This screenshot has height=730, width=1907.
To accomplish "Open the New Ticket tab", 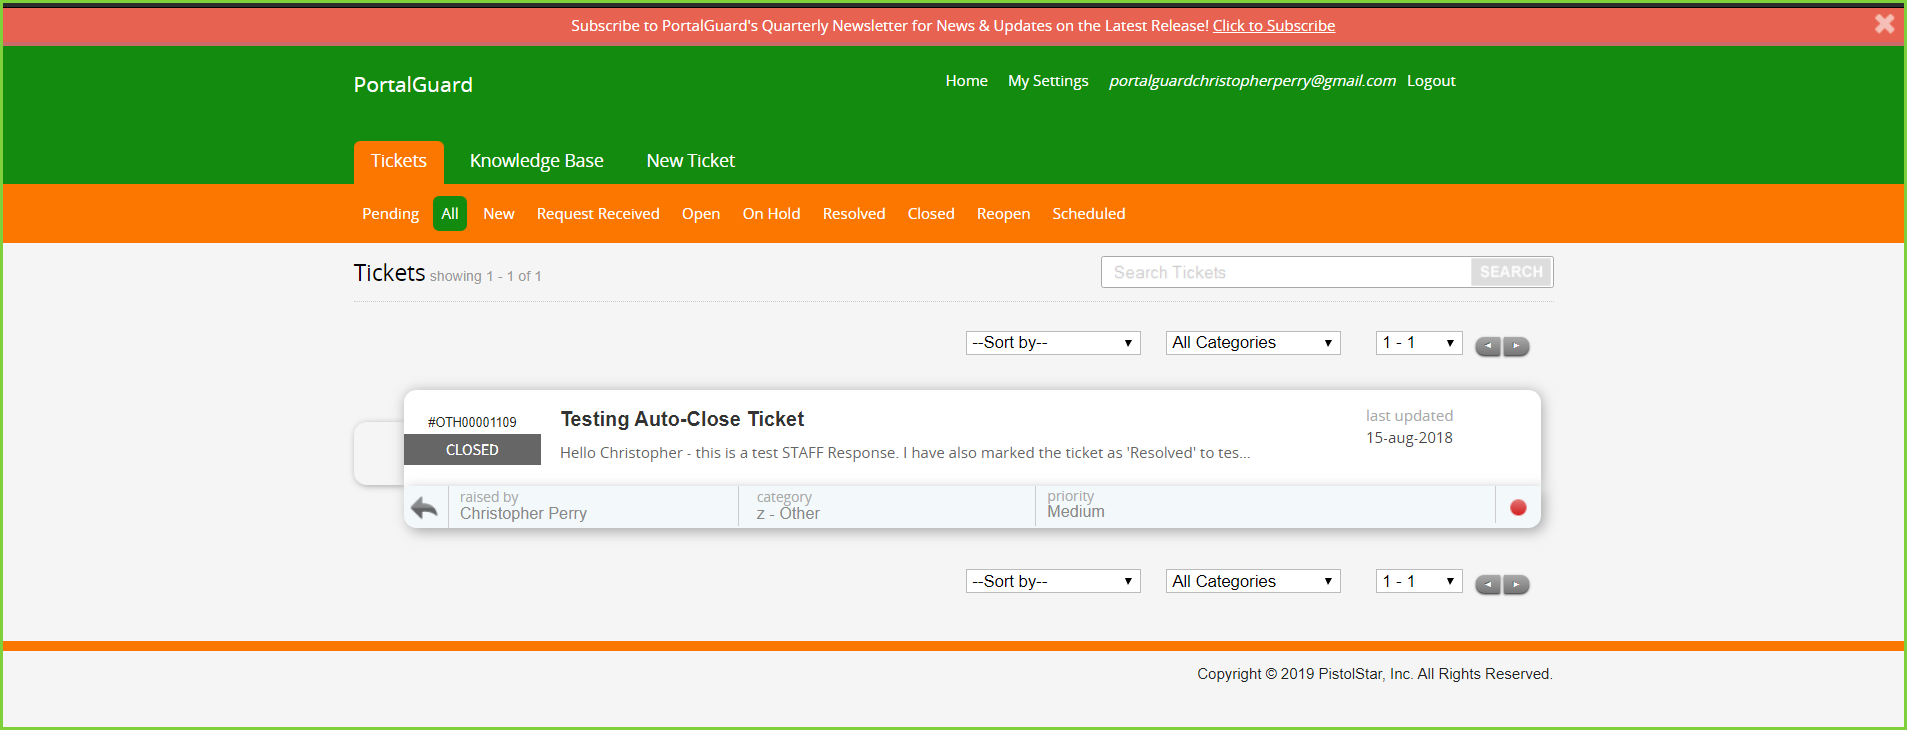I will point(691,161).
